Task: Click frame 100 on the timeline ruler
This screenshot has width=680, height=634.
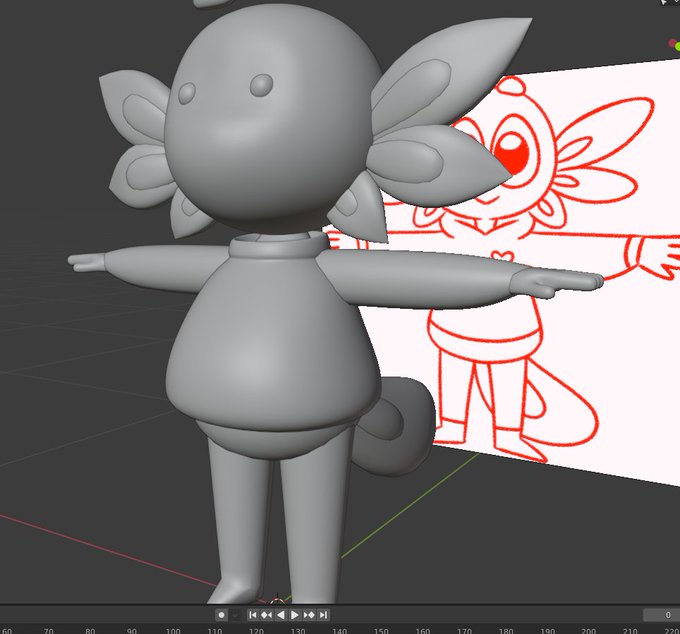Action: (173, 631)
